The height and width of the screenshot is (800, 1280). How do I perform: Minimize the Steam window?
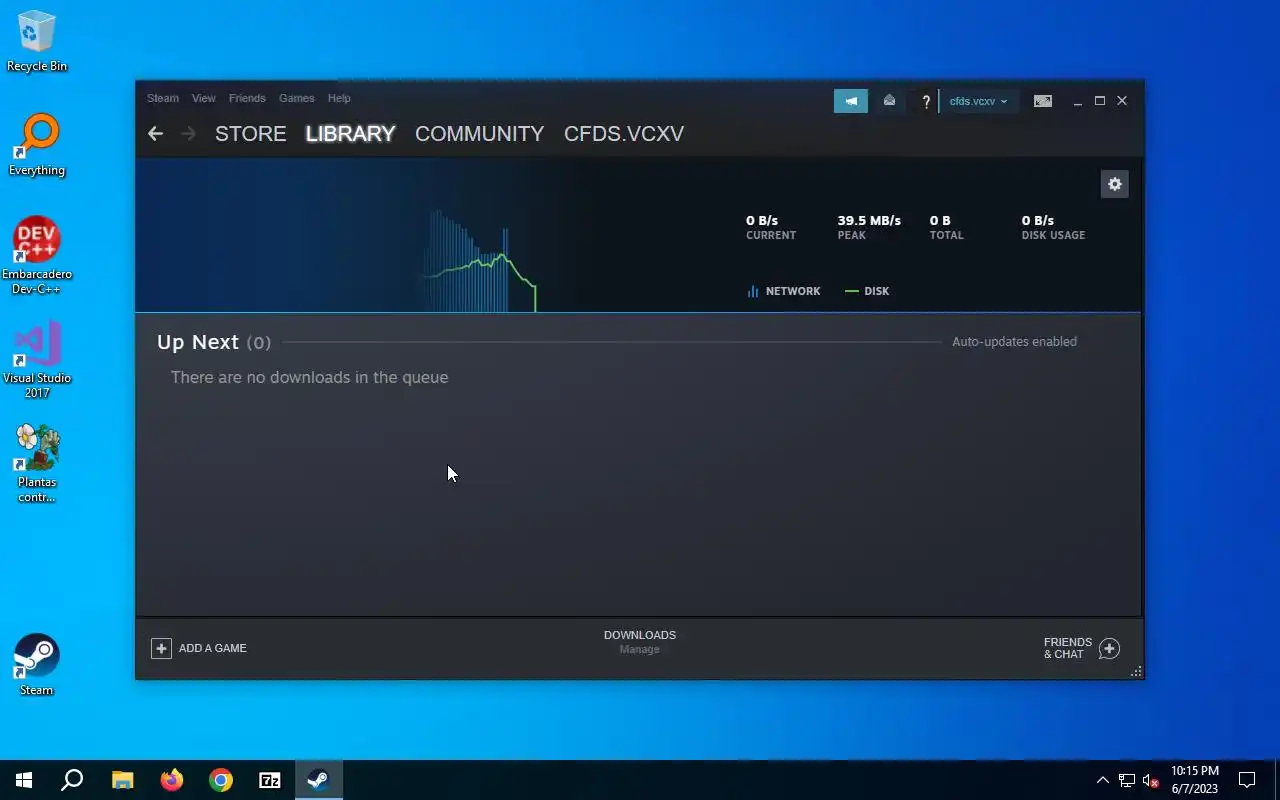point(1077,101)
